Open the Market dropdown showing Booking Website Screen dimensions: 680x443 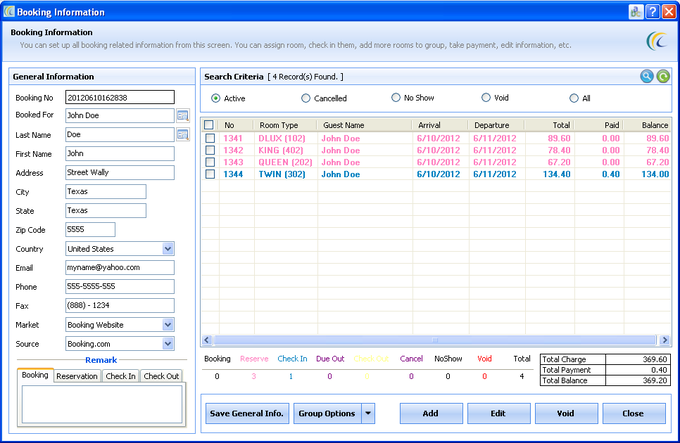coord(168,325)
